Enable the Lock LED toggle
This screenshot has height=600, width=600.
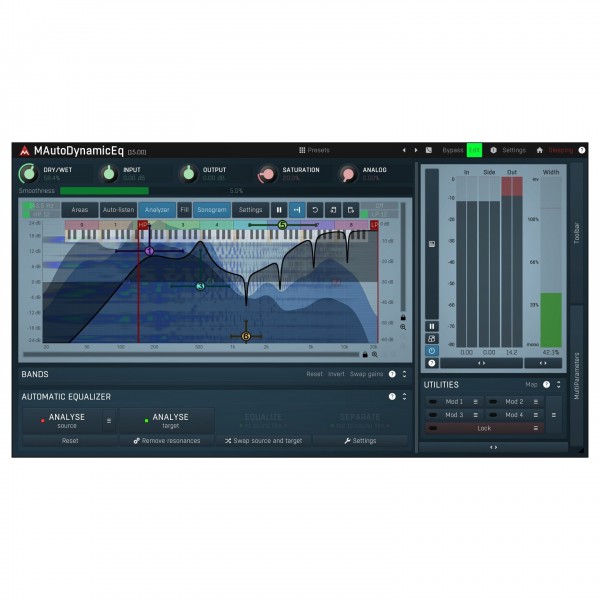433,428
